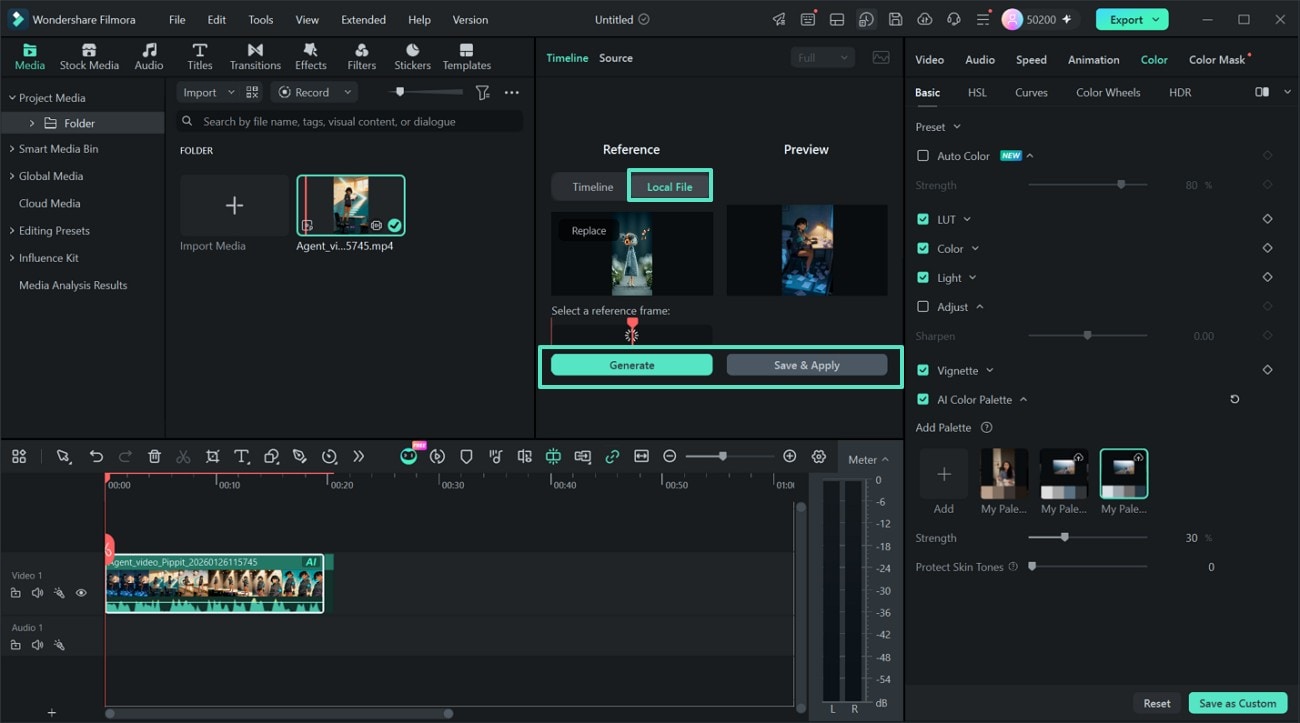The height and width of the screenshot is (723, 1300).
Task: Open the Tools menu
Action: click(x=260, y=19)
